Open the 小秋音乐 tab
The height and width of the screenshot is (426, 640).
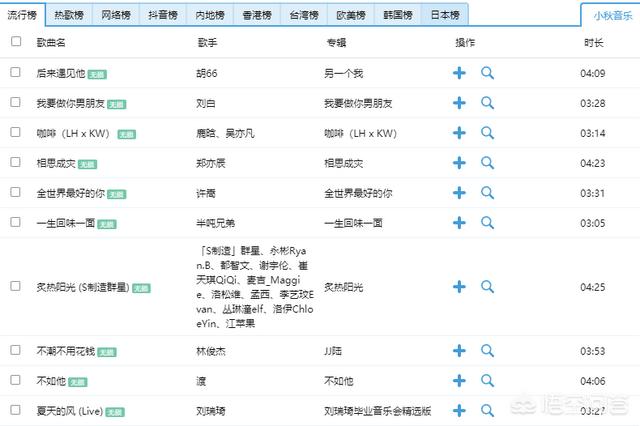tap(609, 16)
